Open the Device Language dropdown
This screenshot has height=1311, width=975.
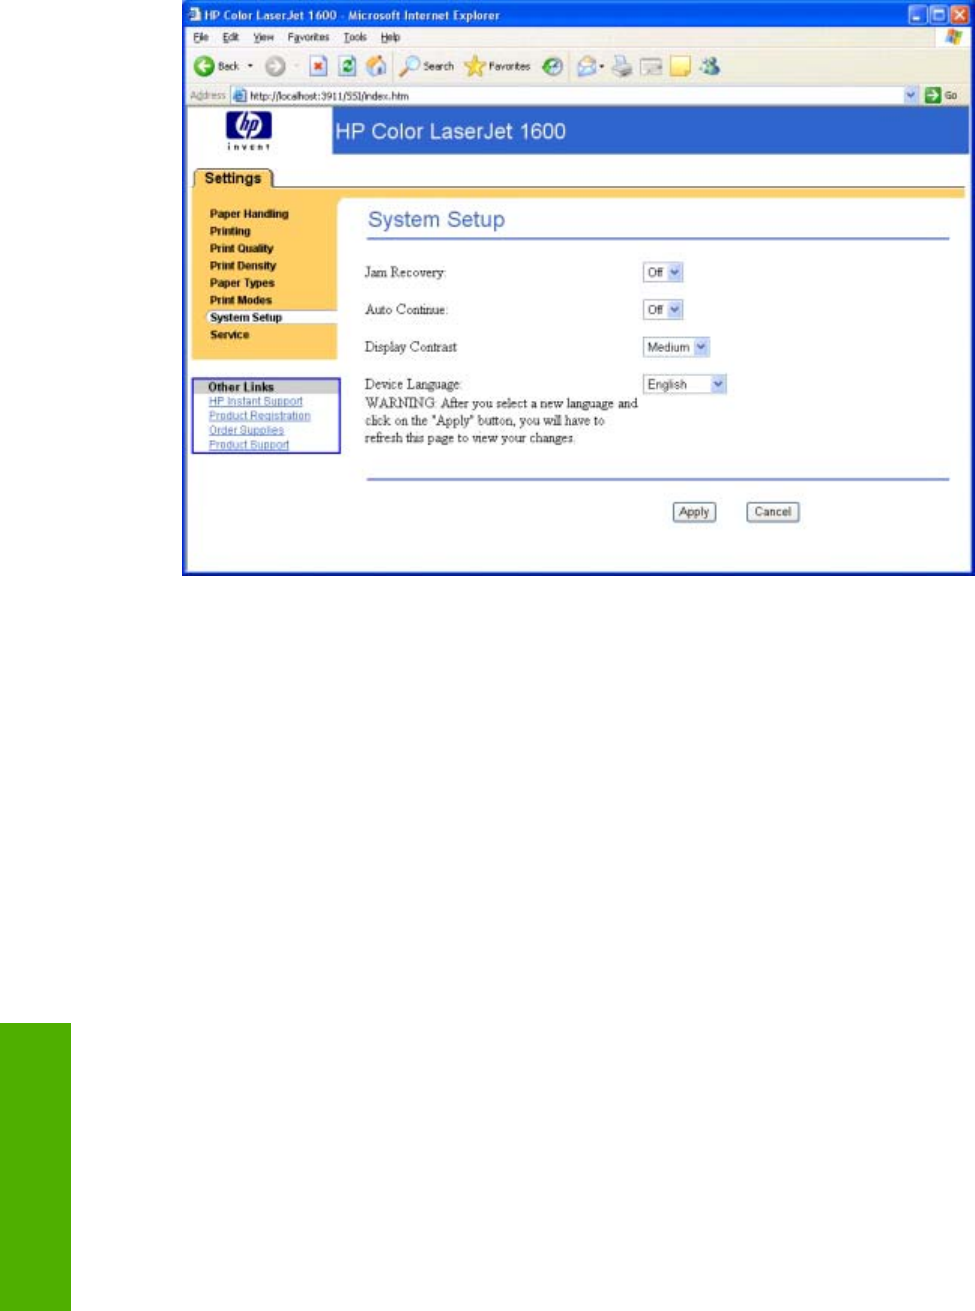tap(685, 384)
